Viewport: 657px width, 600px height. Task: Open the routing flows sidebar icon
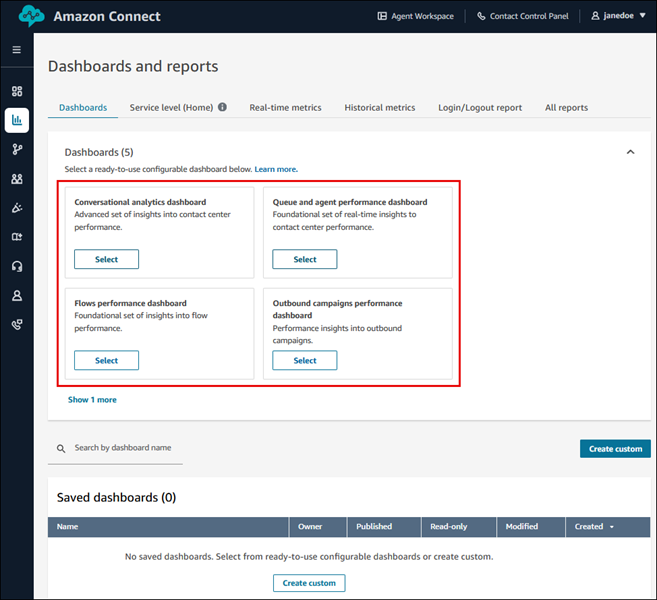tap(16, 149)
